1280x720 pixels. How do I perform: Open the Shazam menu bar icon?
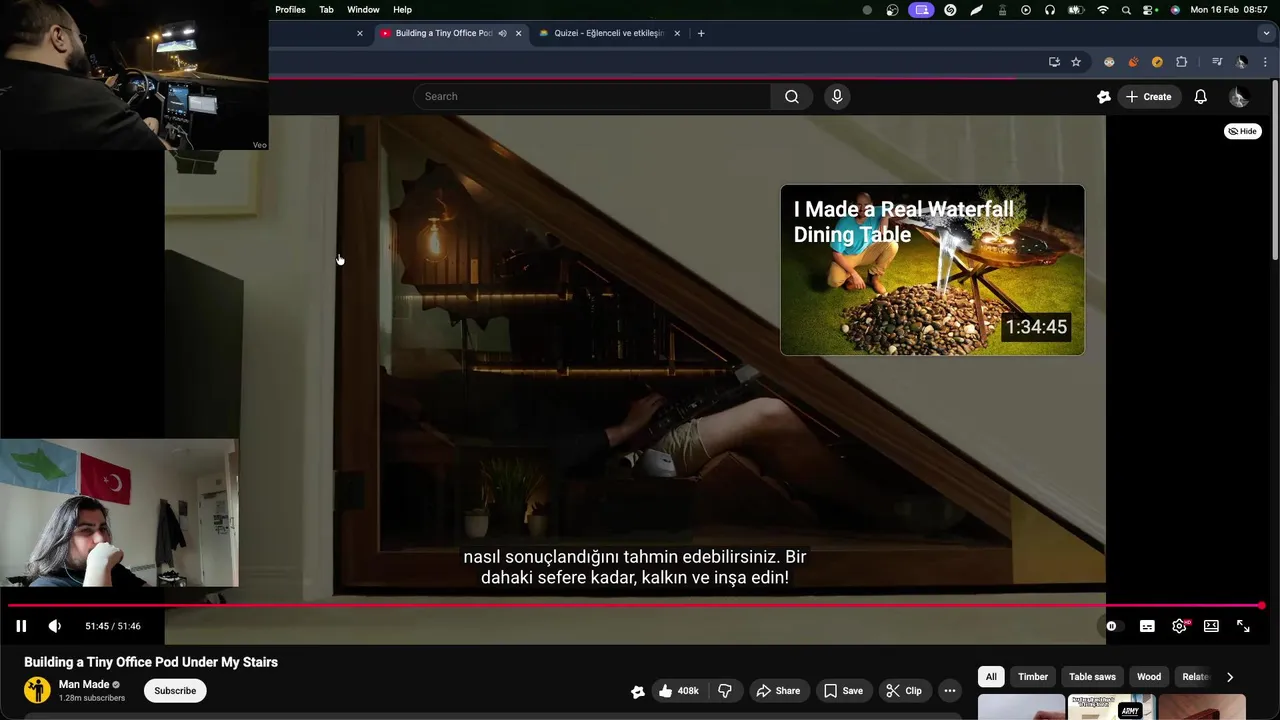click(x=950, y=10)
